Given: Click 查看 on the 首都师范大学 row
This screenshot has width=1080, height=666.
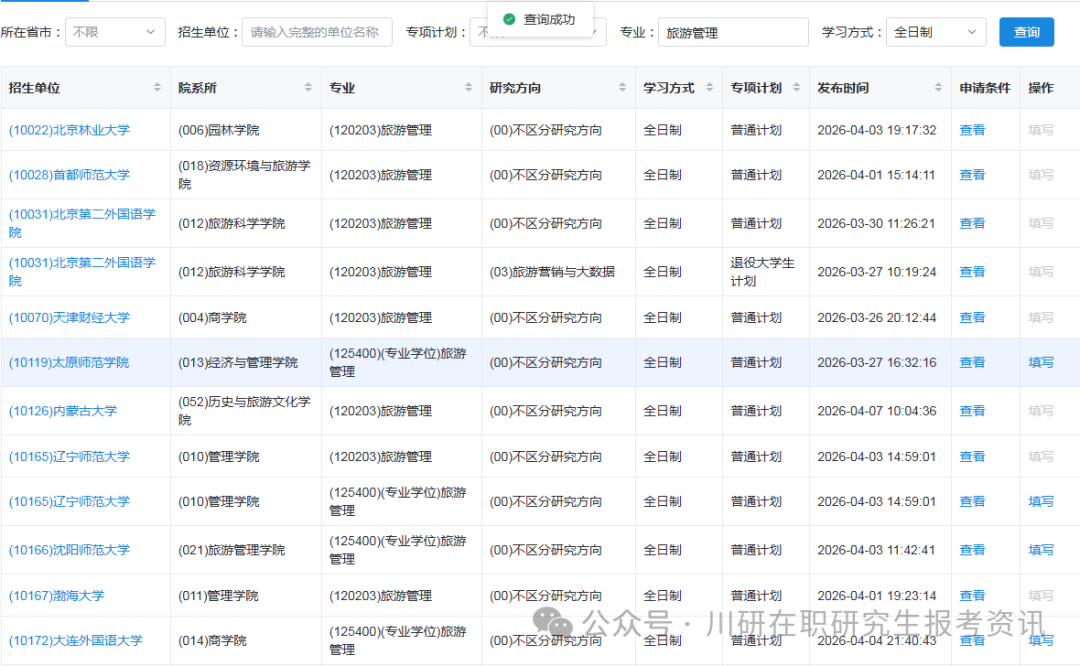Looking at the screenshot, I should pos(972,174).
